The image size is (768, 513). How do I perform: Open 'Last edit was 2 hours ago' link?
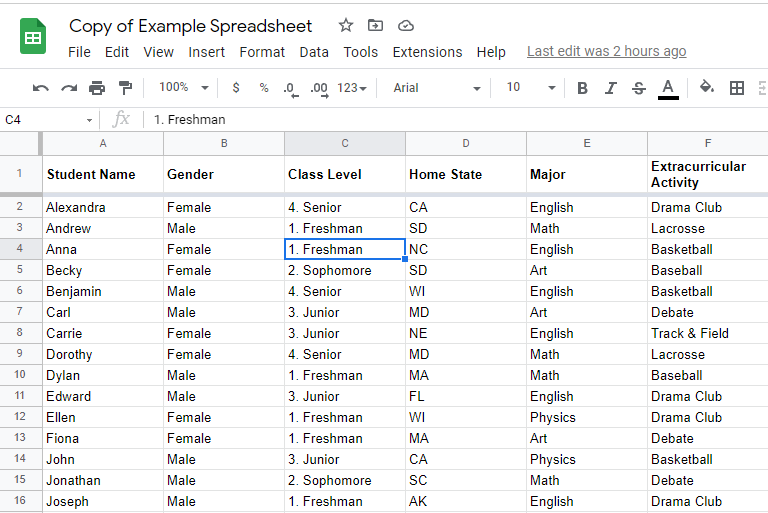pos(606,51)
